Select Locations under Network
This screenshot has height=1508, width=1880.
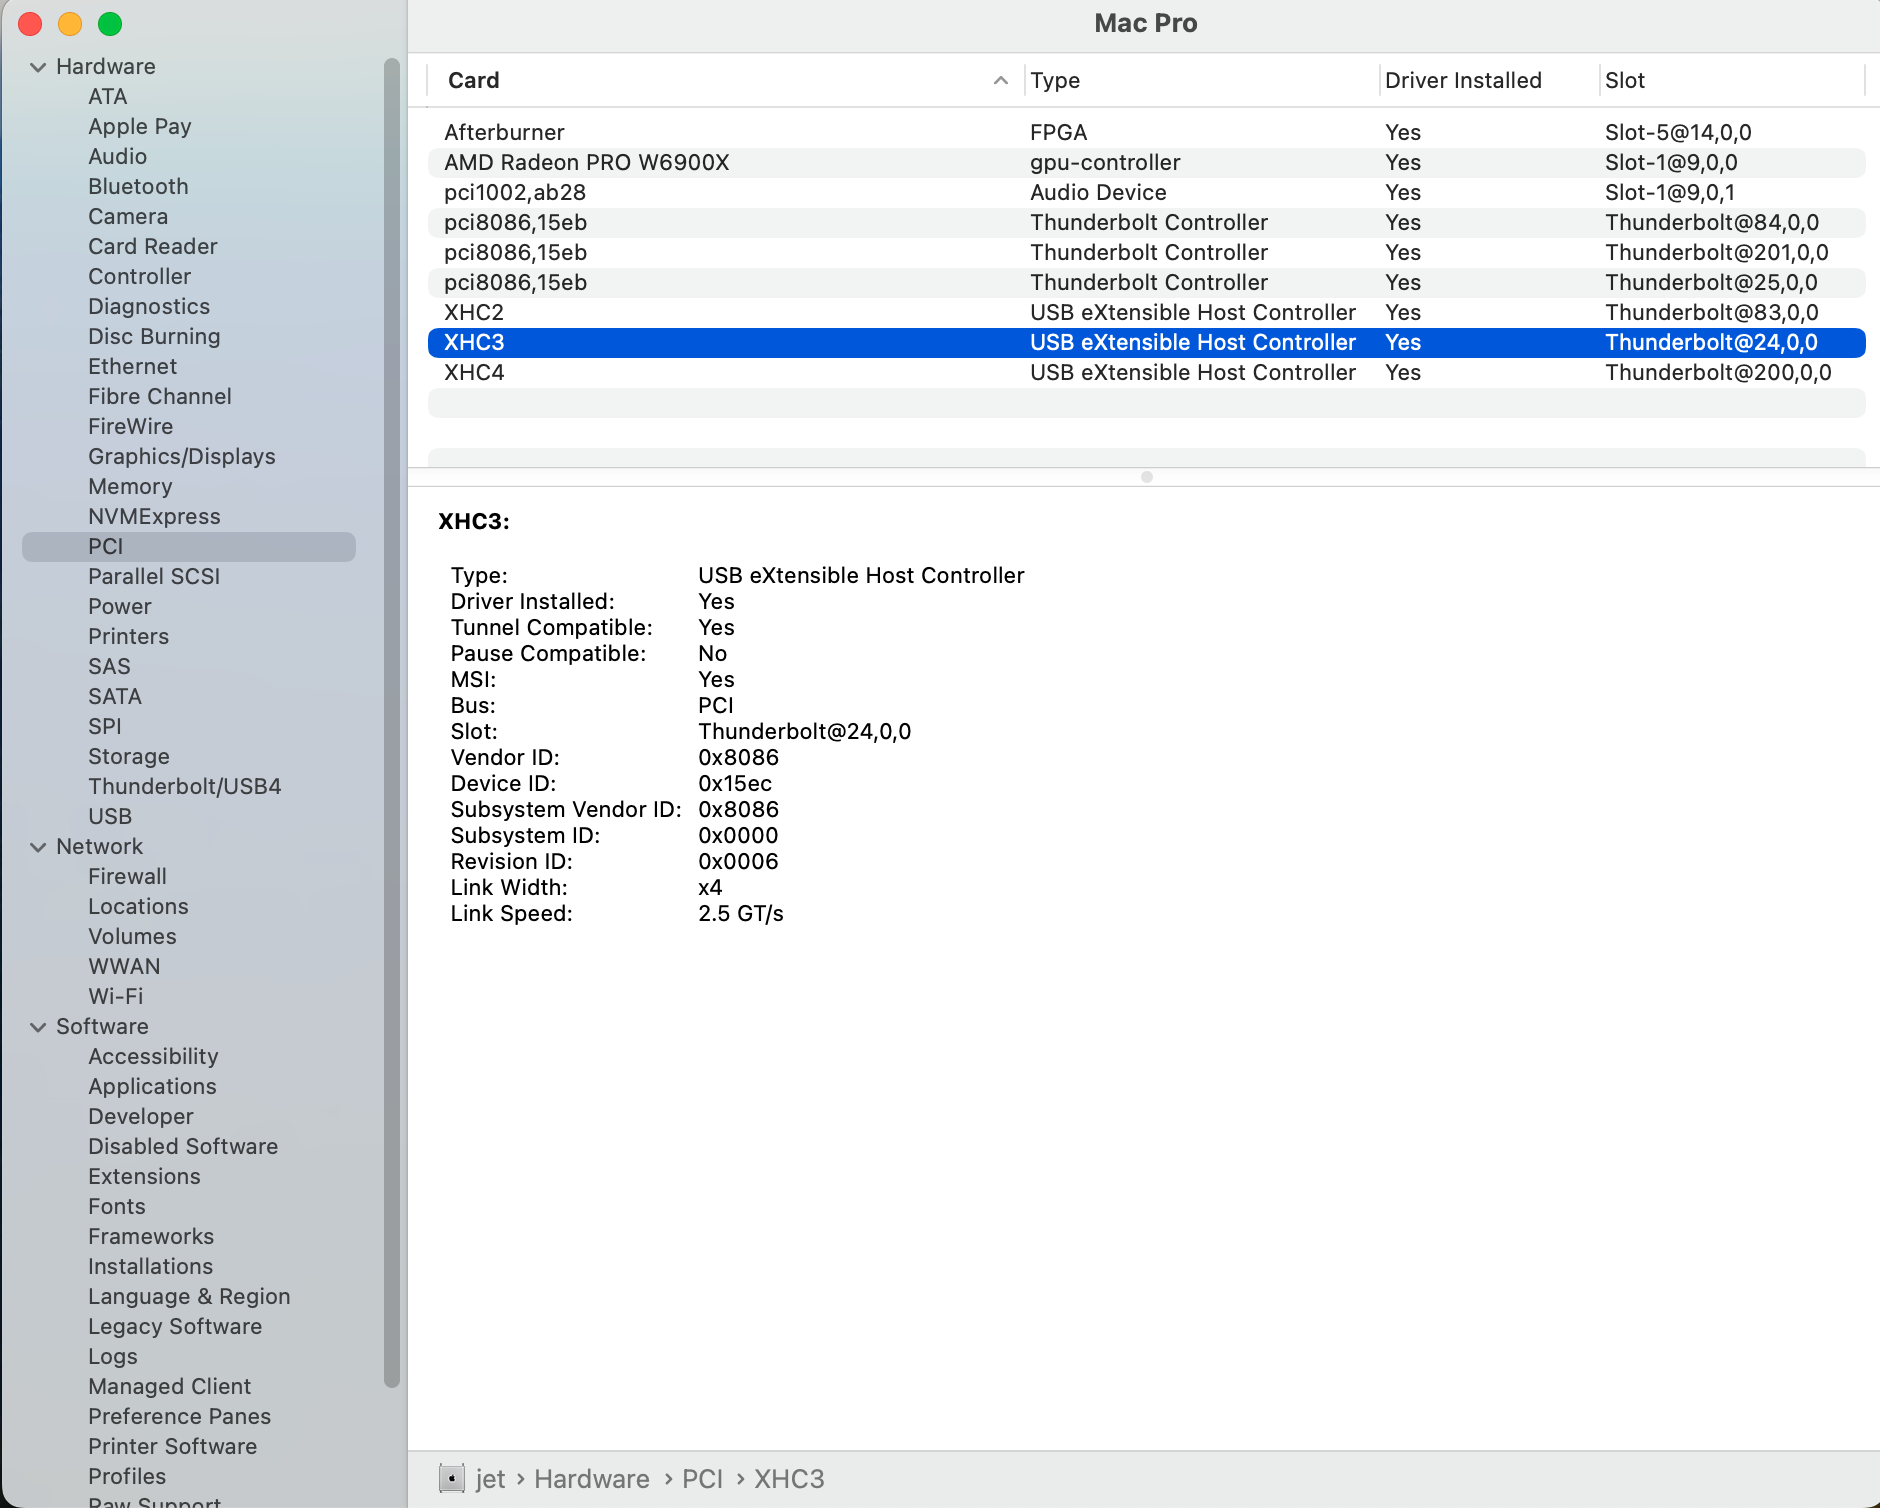(138, 907)
